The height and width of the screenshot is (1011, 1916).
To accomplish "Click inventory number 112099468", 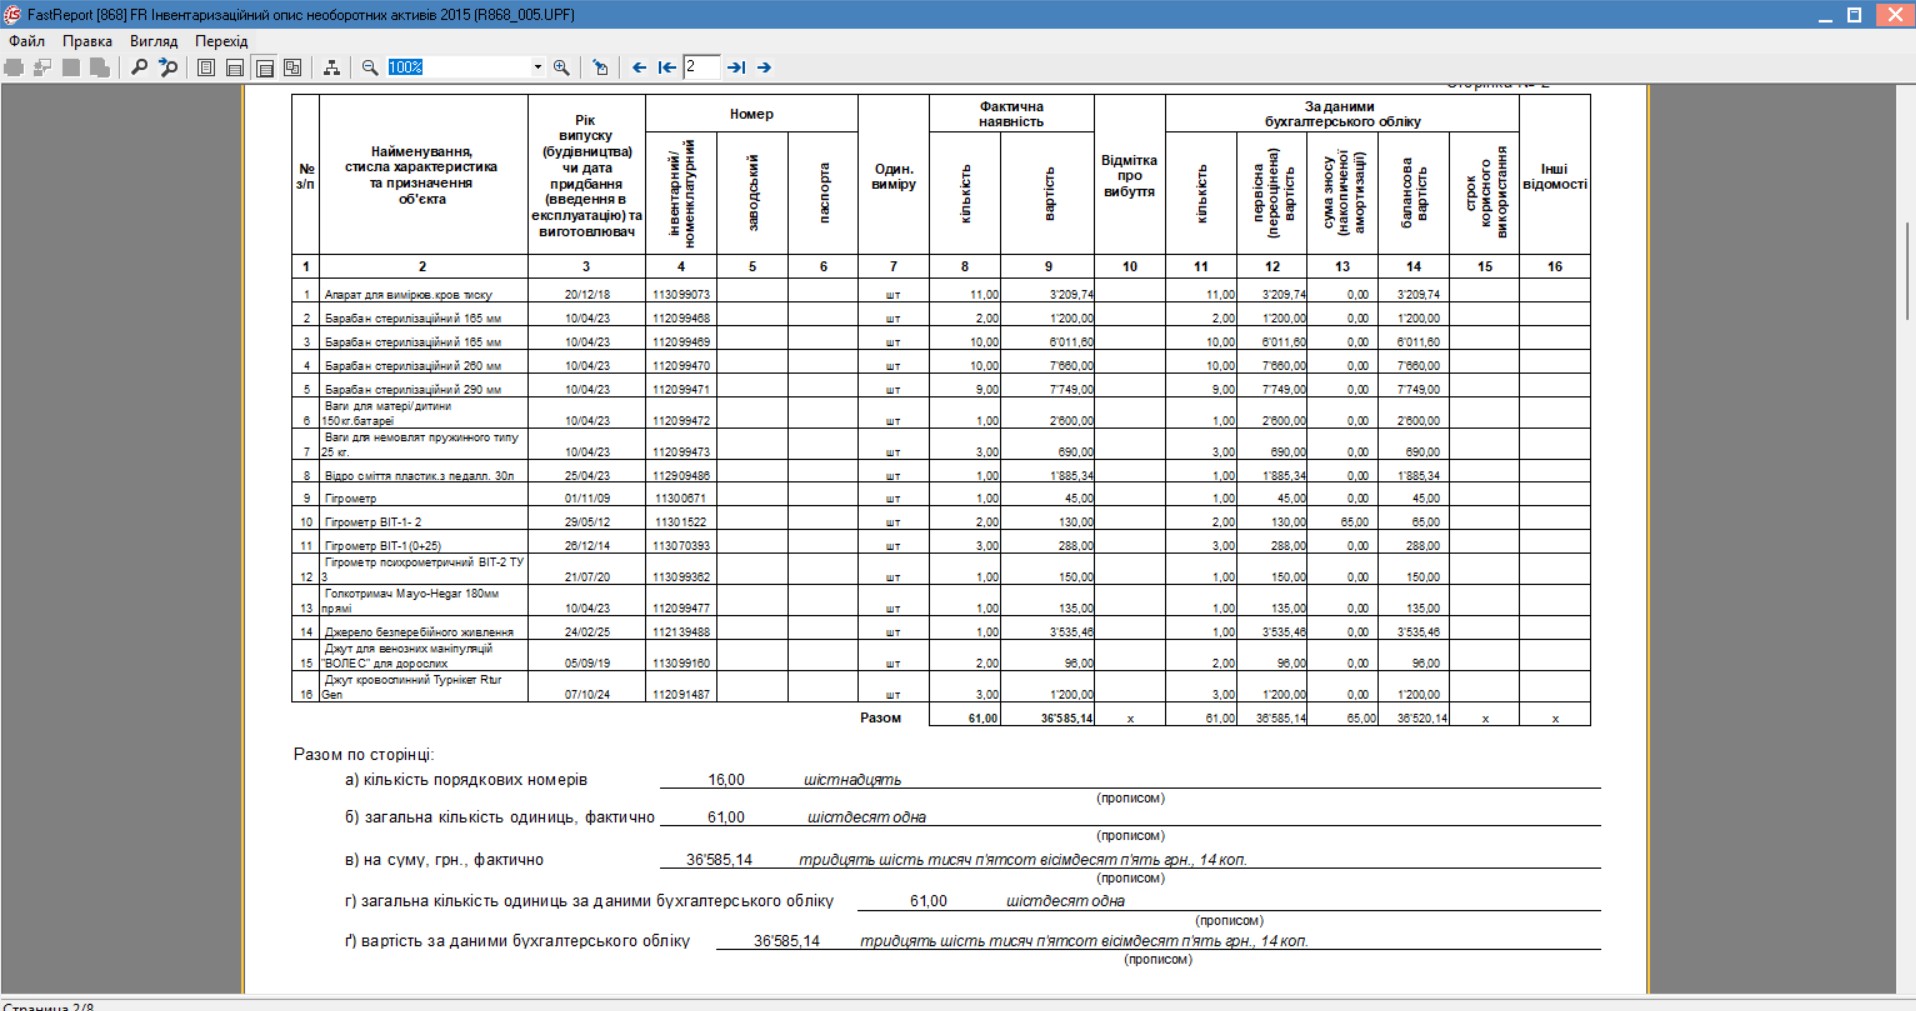I will point(681,318).
